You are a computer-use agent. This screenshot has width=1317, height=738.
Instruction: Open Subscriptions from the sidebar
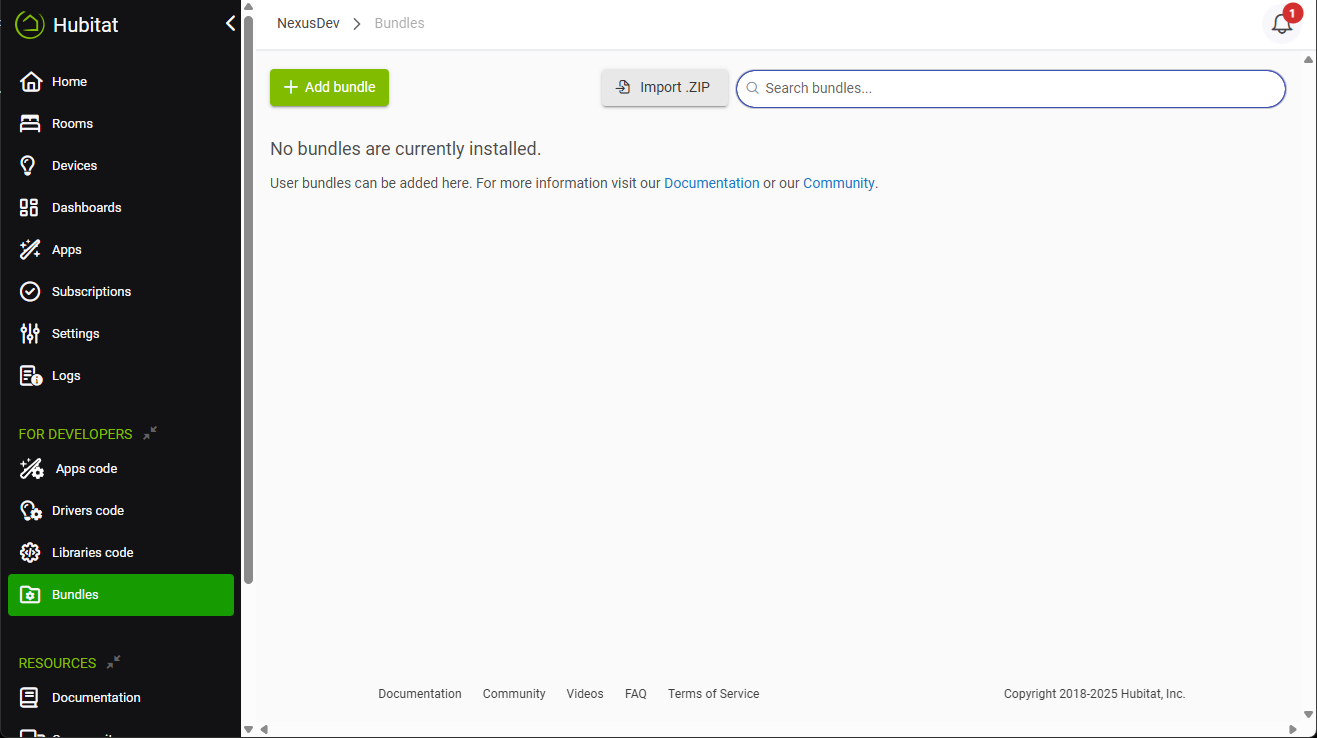(91, 292)
